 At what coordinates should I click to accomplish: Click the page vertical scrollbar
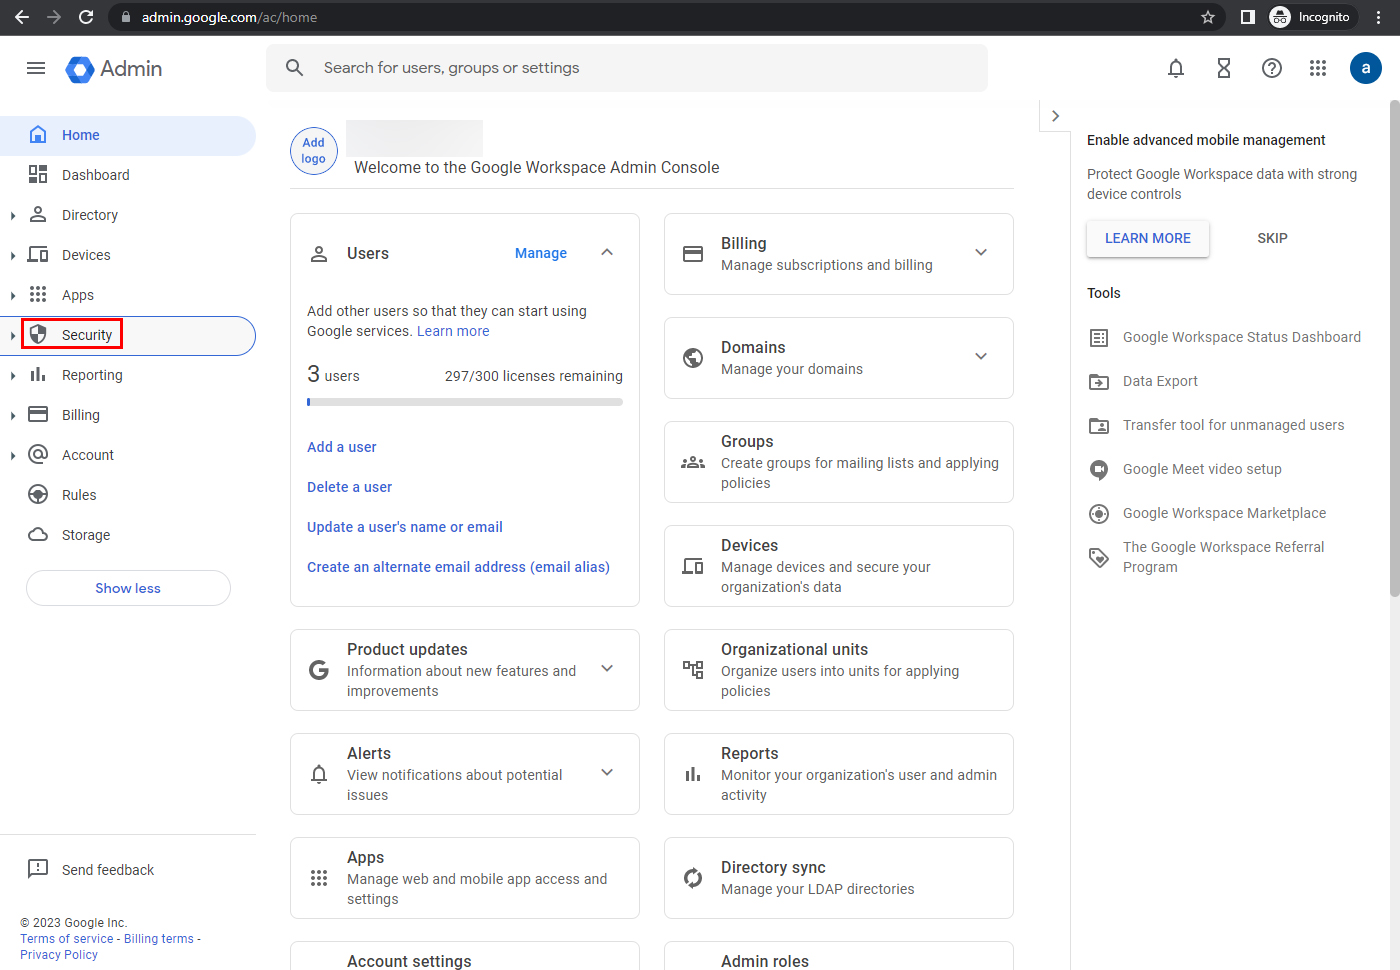tap(1395, 348)
